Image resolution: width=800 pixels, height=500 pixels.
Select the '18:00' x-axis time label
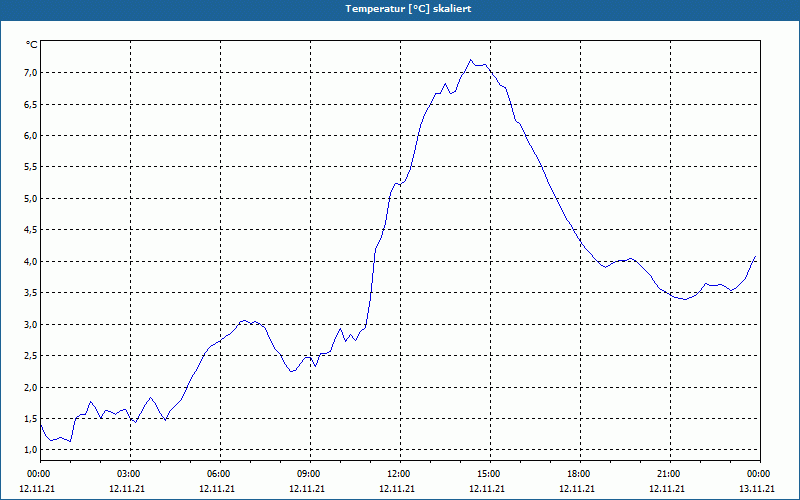point(579,474)
